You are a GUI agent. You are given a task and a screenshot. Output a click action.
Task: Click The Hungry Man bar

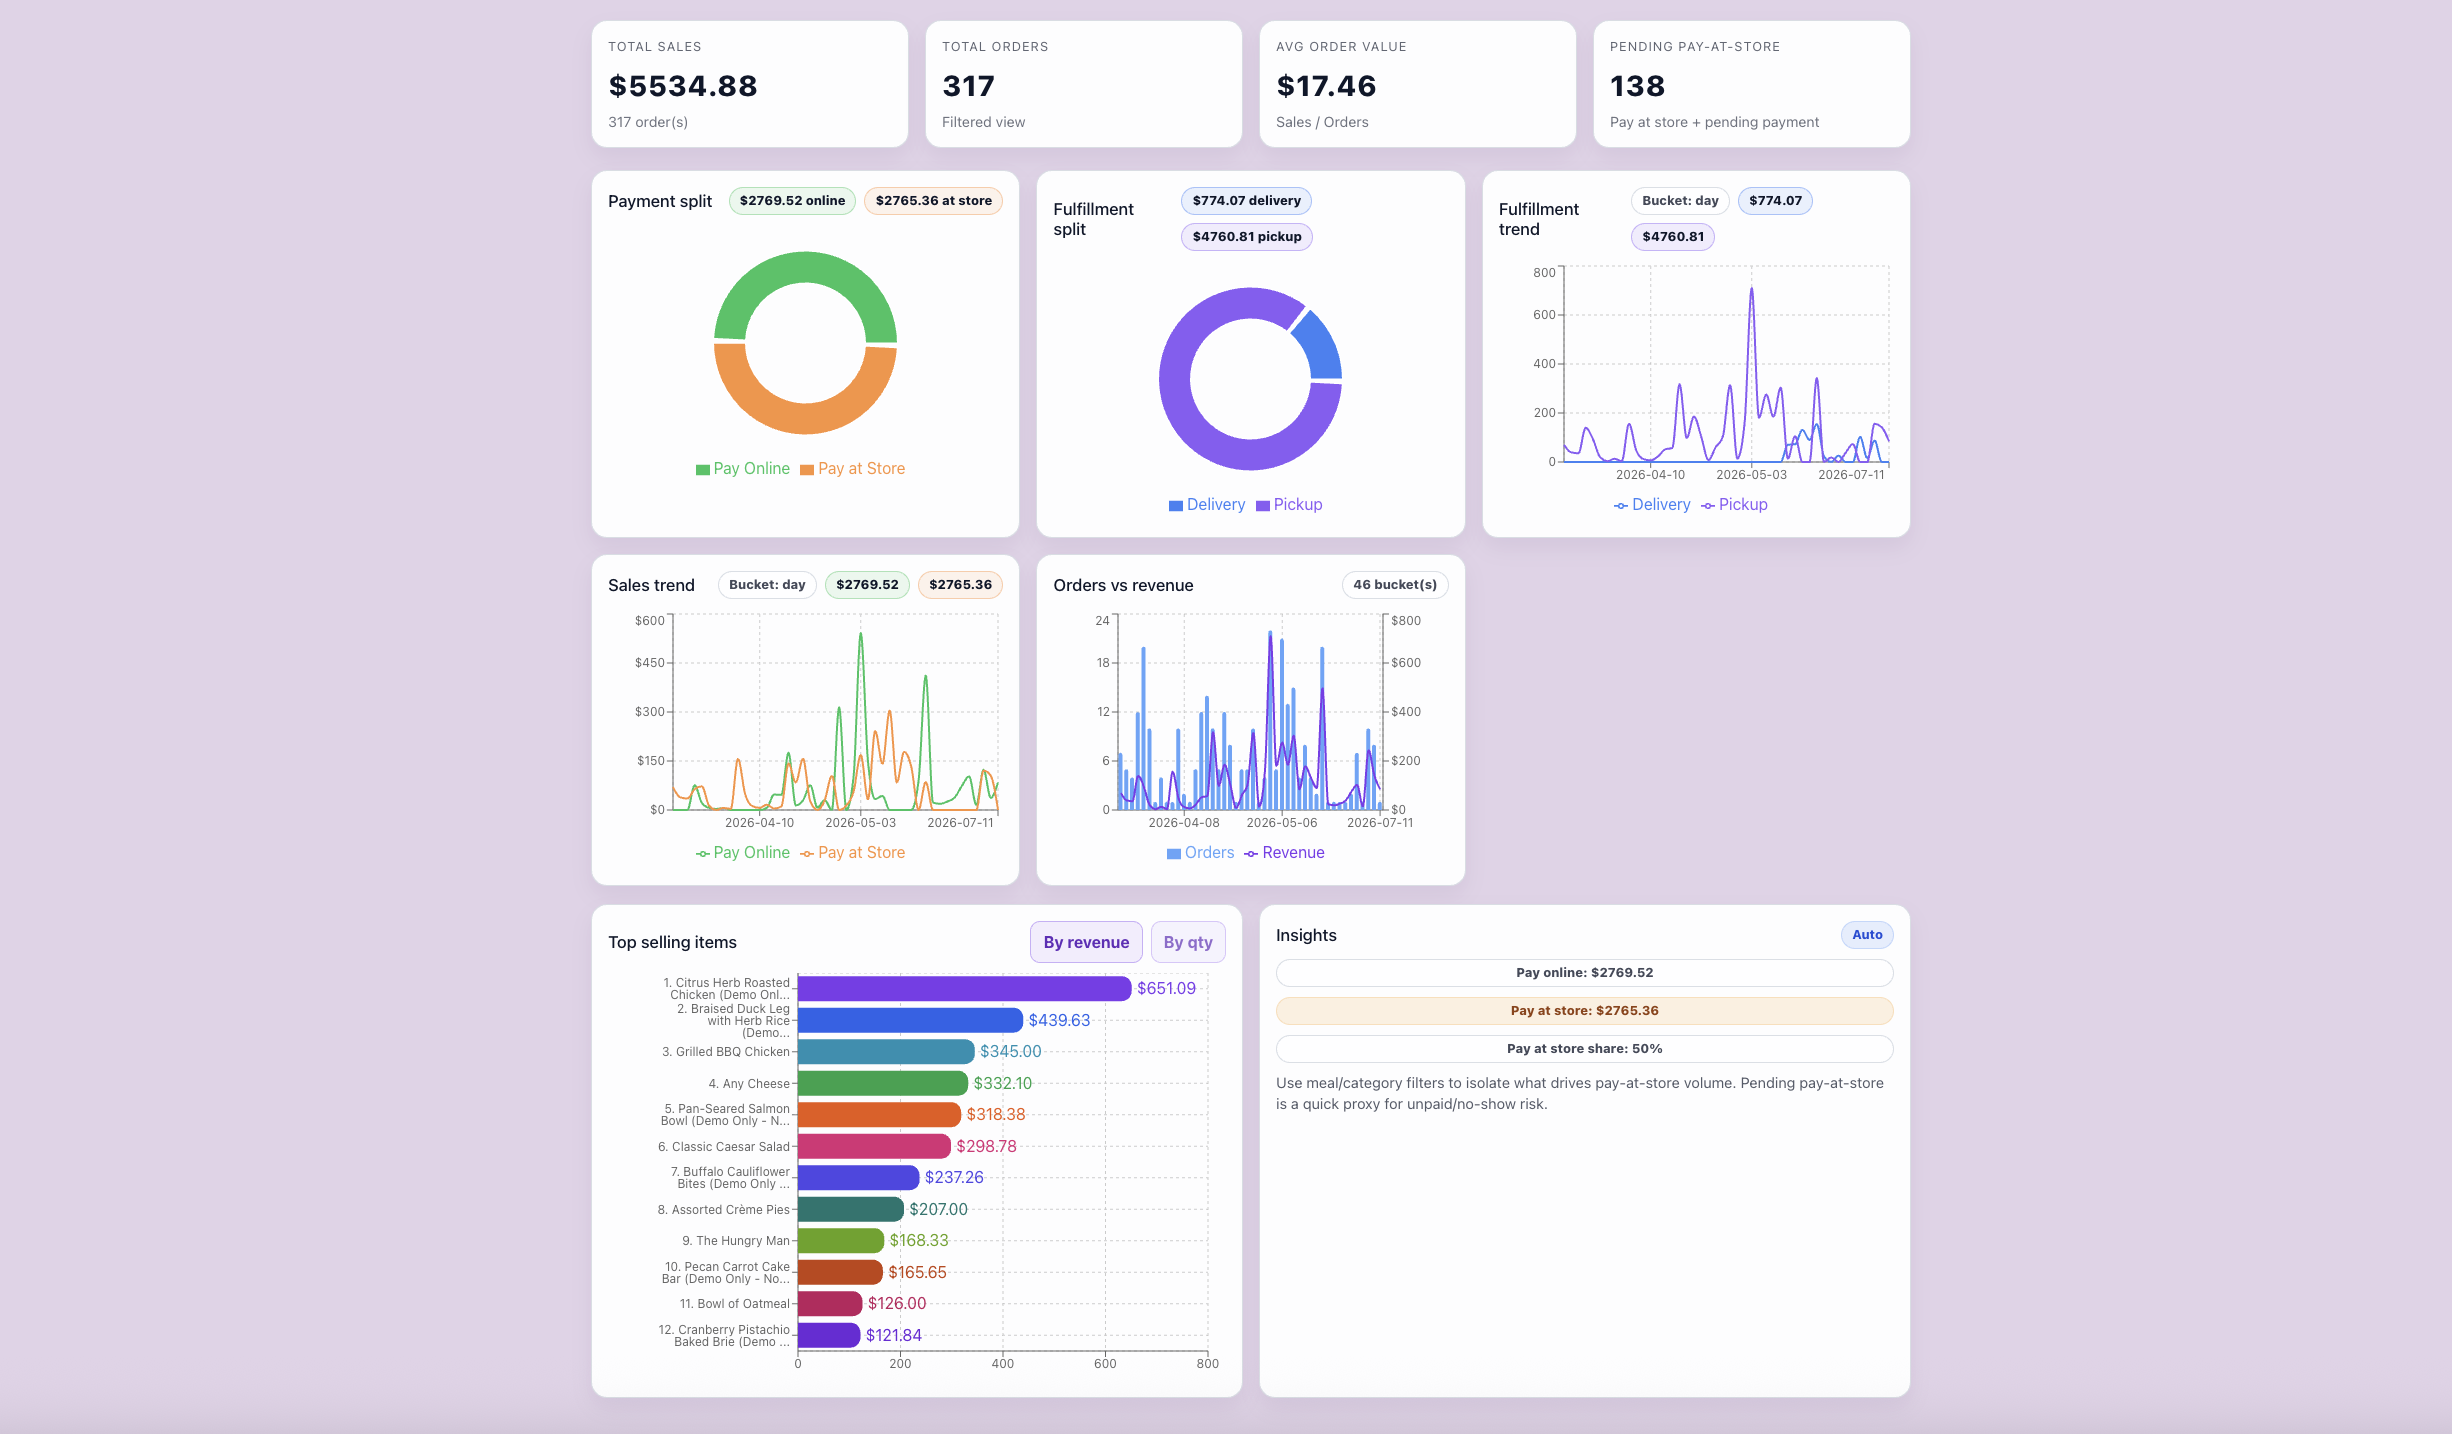[x=841, y=1240]
